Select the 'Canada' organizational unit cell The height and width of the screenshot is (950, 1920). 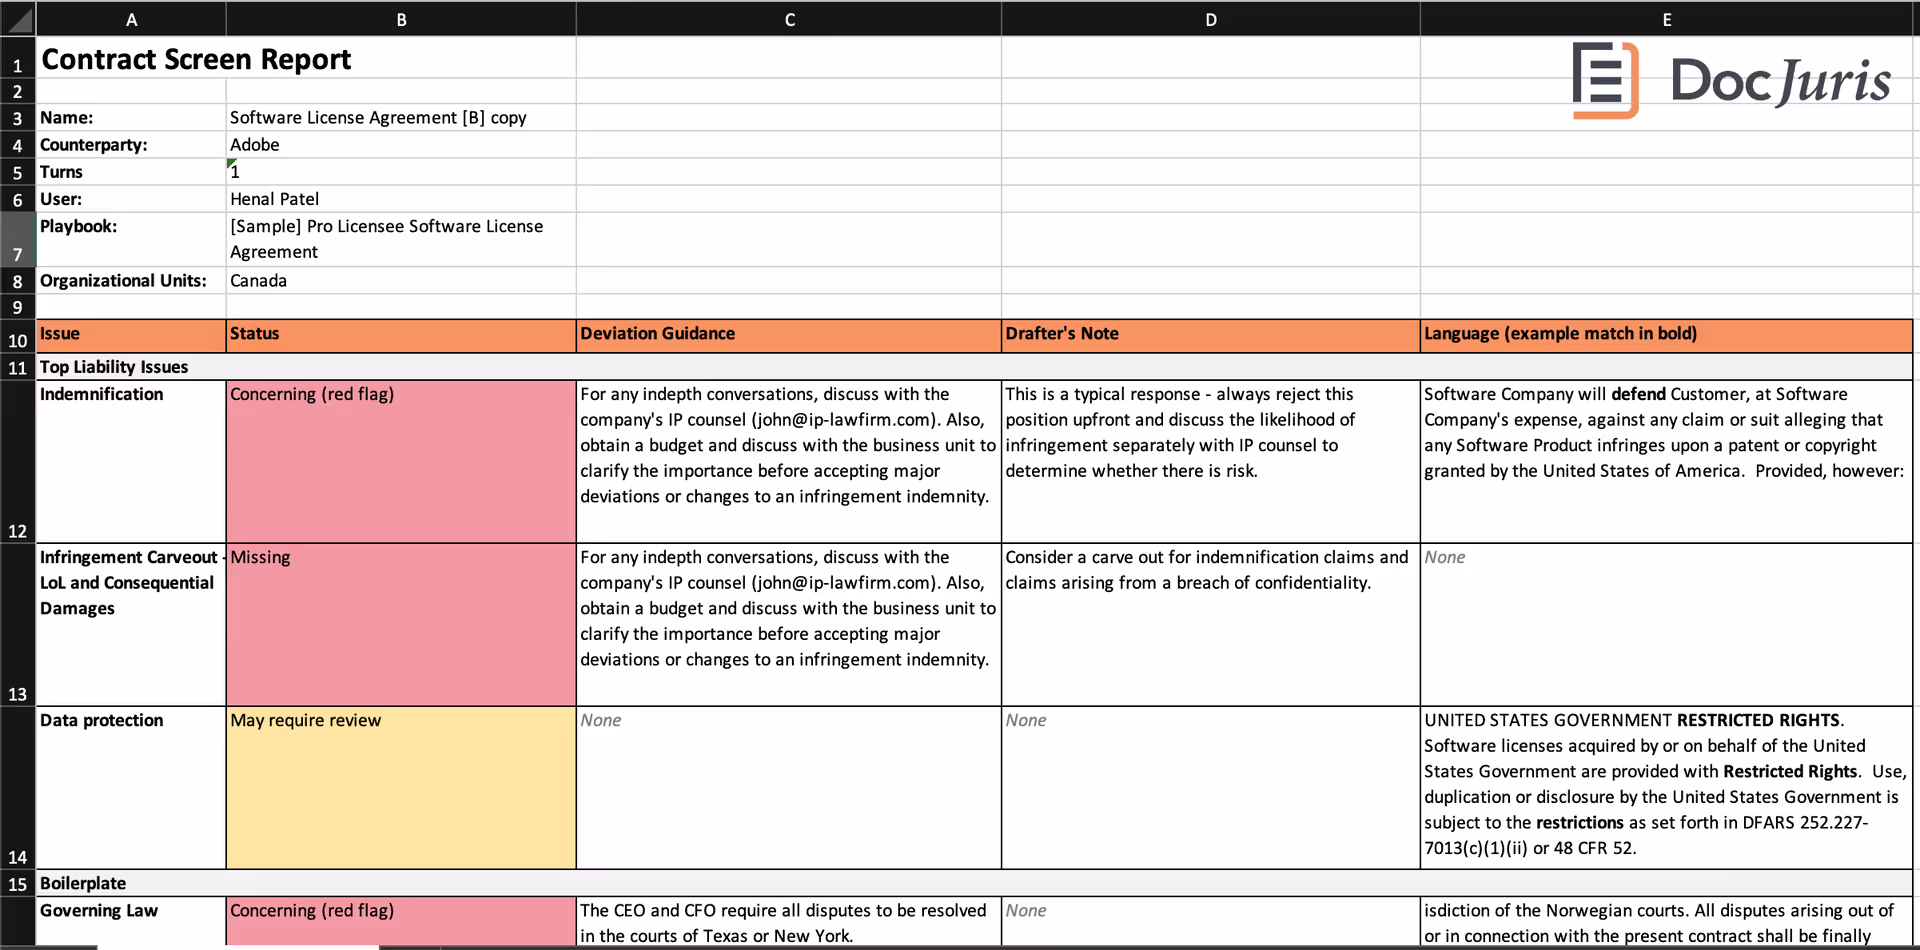click(401, 280)
